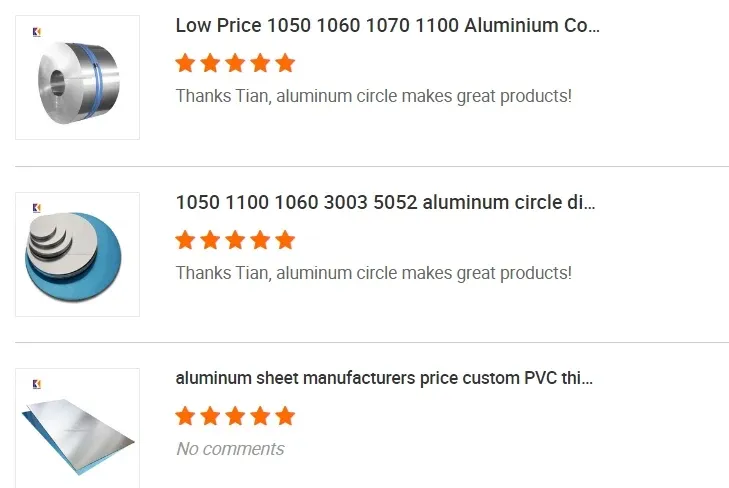Select third star of aluminum circle rating
This screenshot has height=488, width=729.
point(235,240)
